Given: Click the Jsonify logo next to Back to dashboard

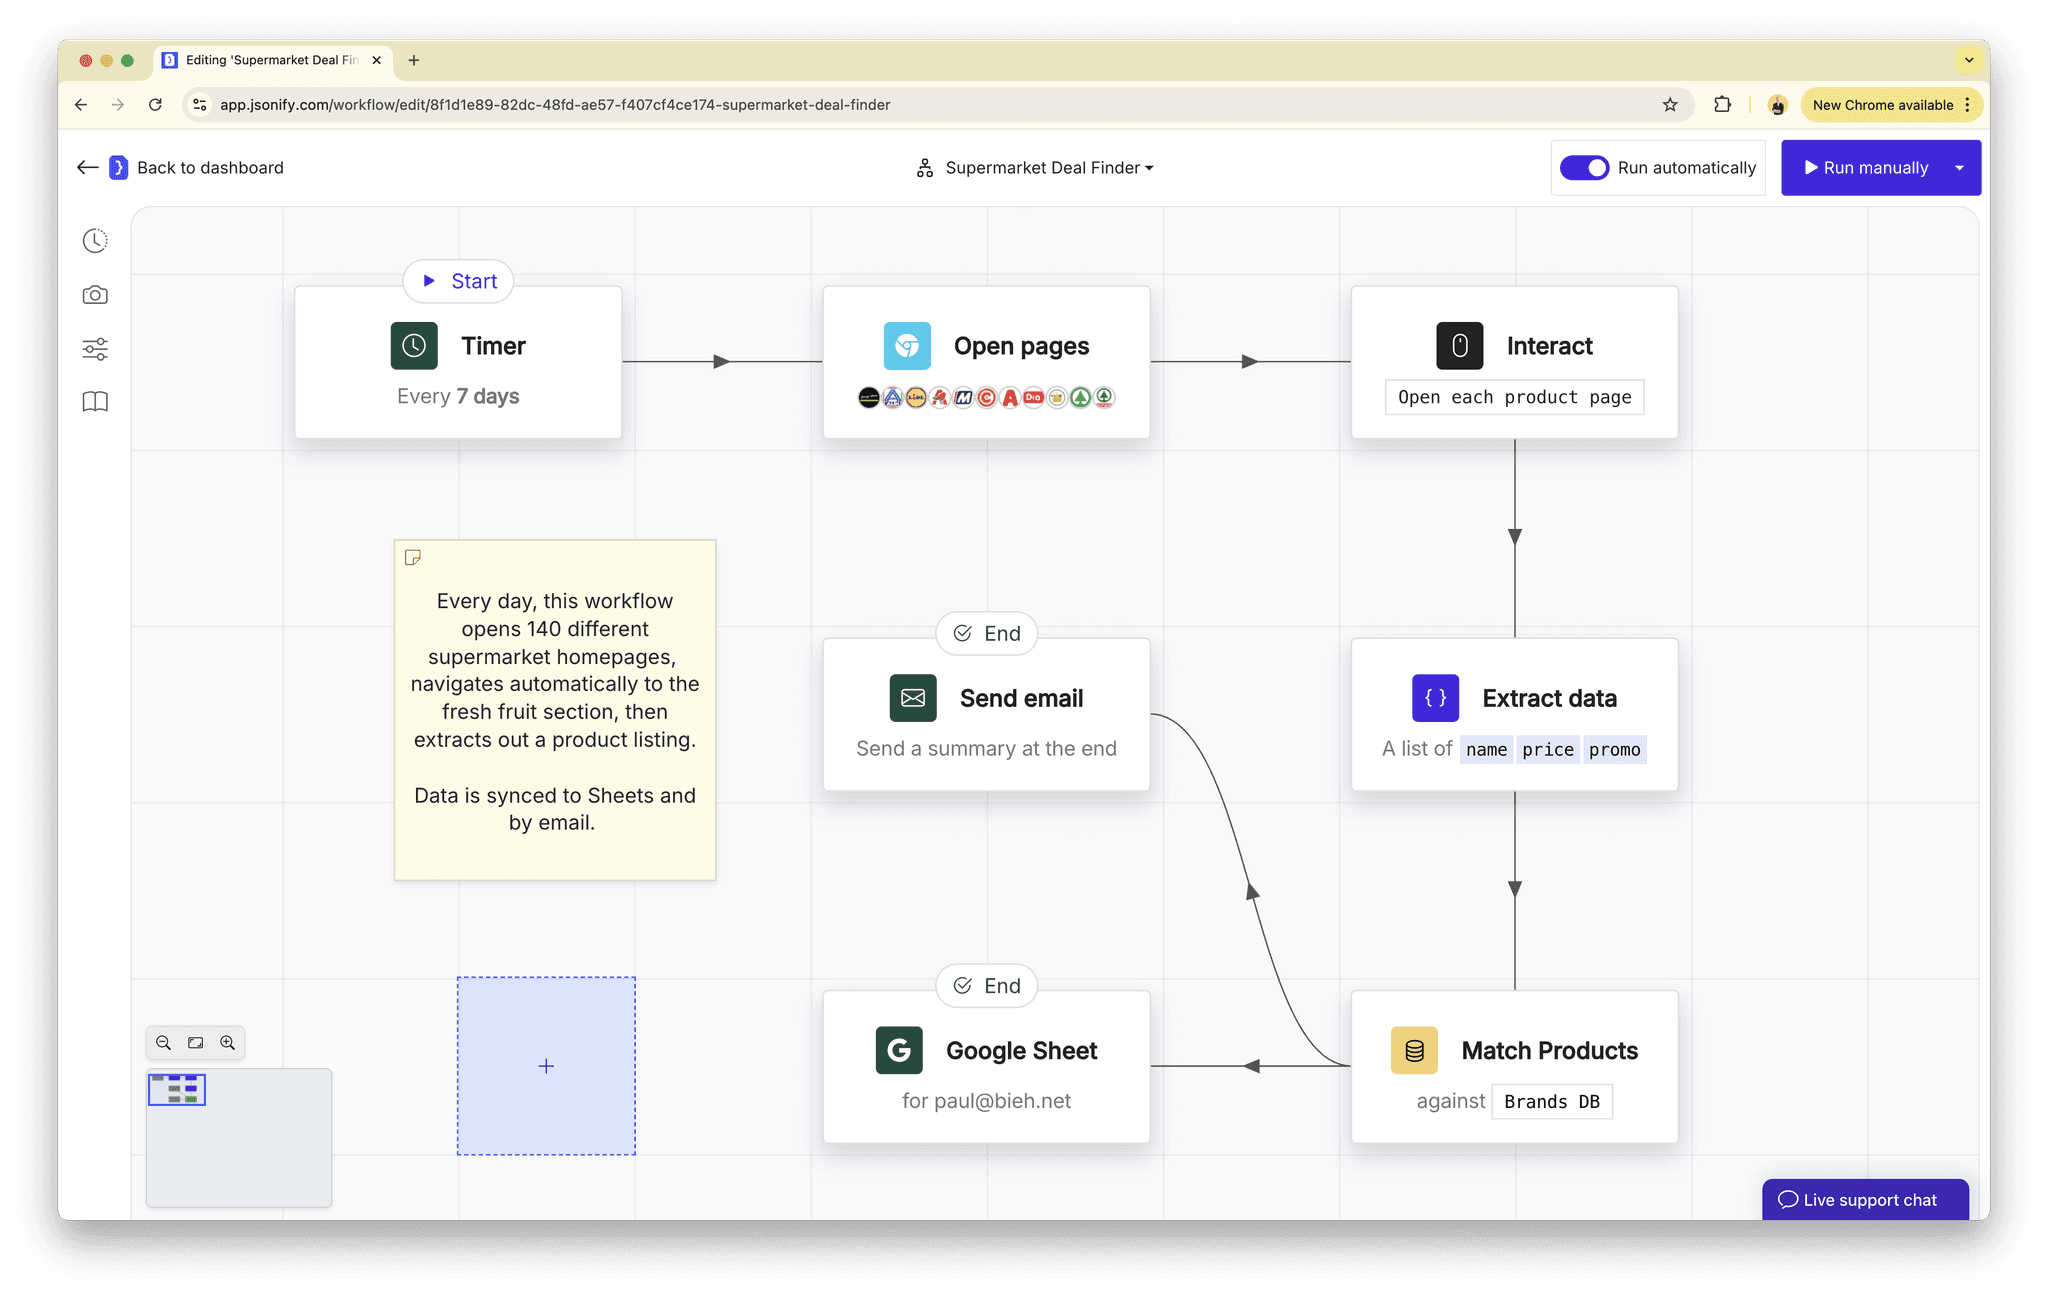Looking at the screenshot, I should pyautogui.click(x=118, y=168).
